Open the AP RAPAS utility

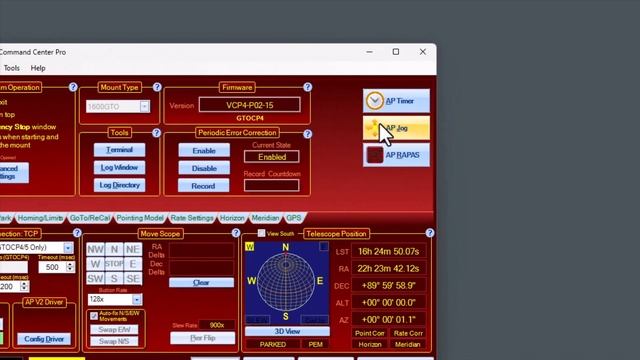[396, 155]
